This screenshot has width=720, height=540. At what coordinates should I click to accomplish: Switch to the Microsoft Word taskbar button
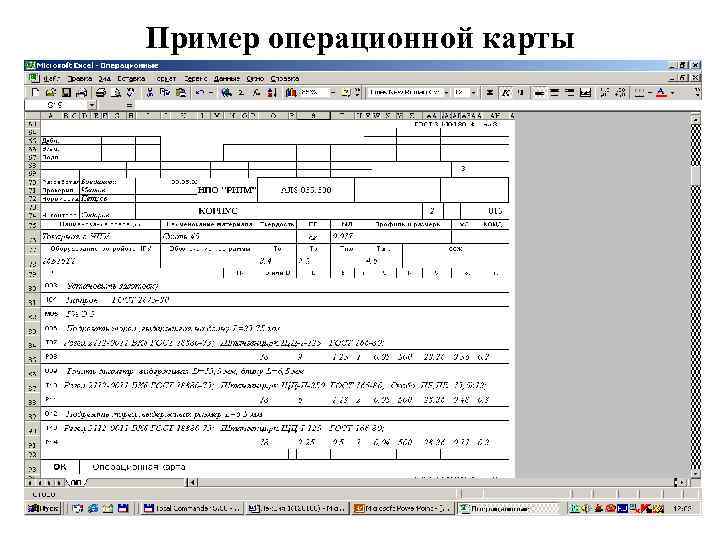[297, 508]
